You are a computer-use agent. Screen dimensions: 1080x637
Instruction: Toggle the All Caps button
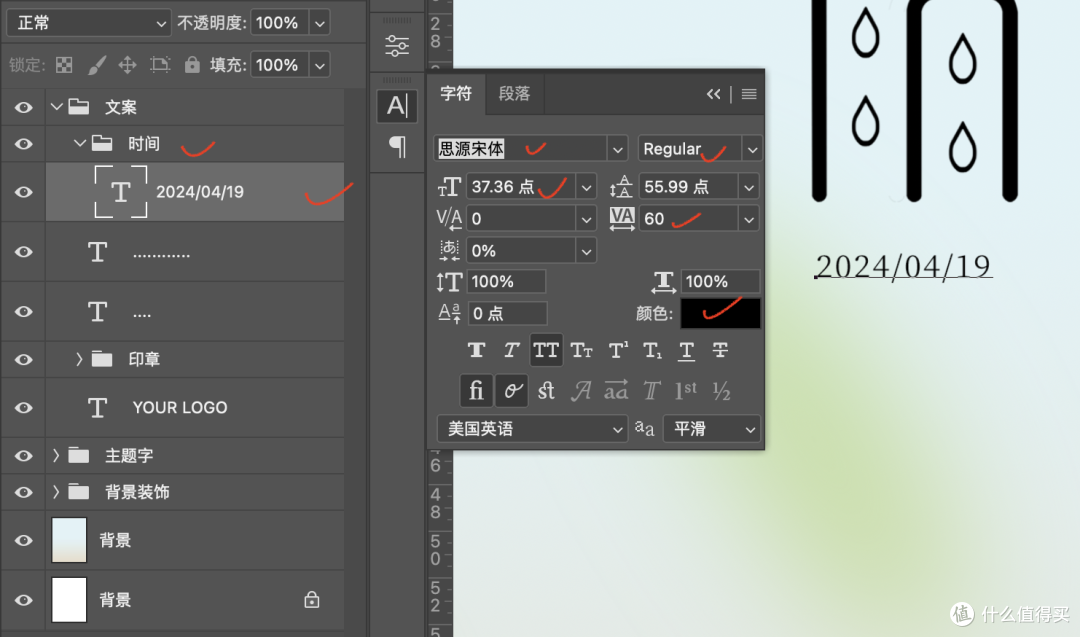(x=546, y=350)
